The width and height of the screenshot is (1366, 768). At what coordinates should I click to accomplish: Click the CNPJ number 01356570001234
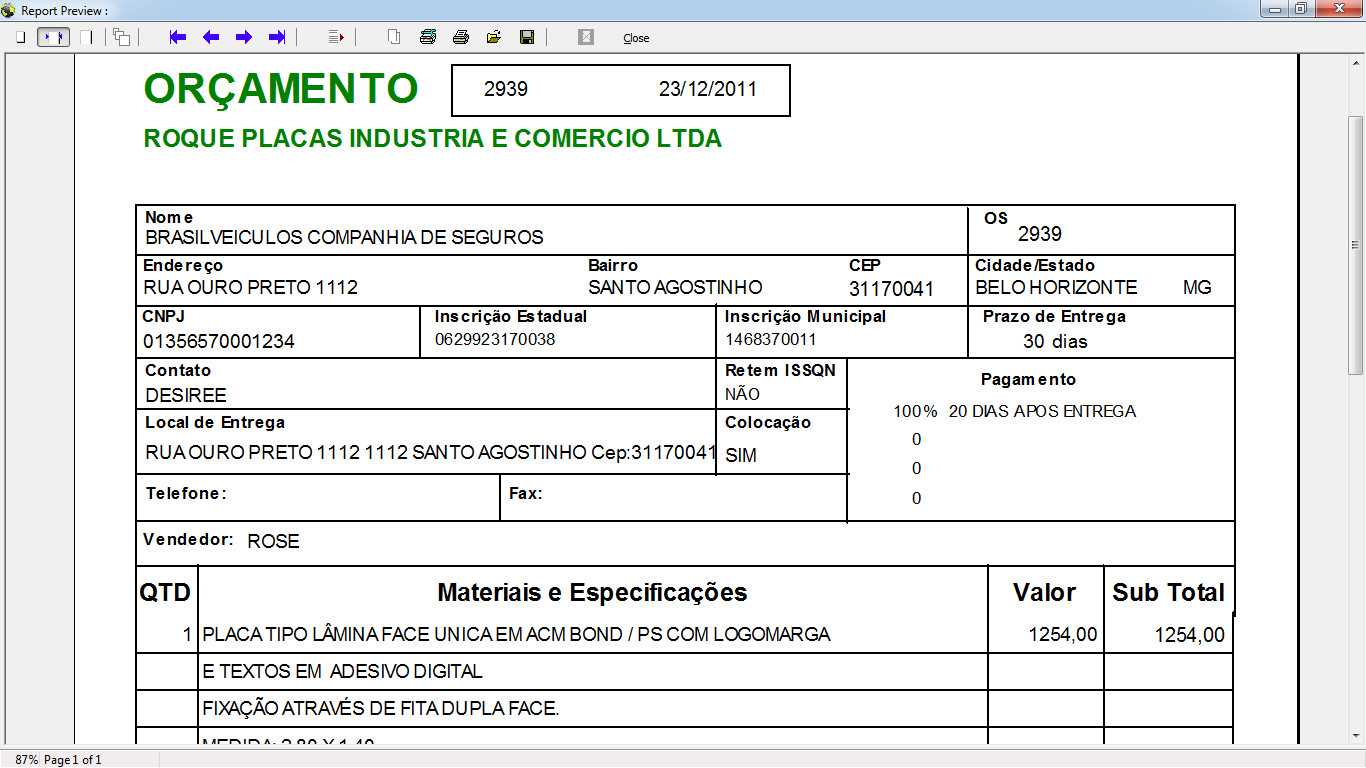pos(219,342)
